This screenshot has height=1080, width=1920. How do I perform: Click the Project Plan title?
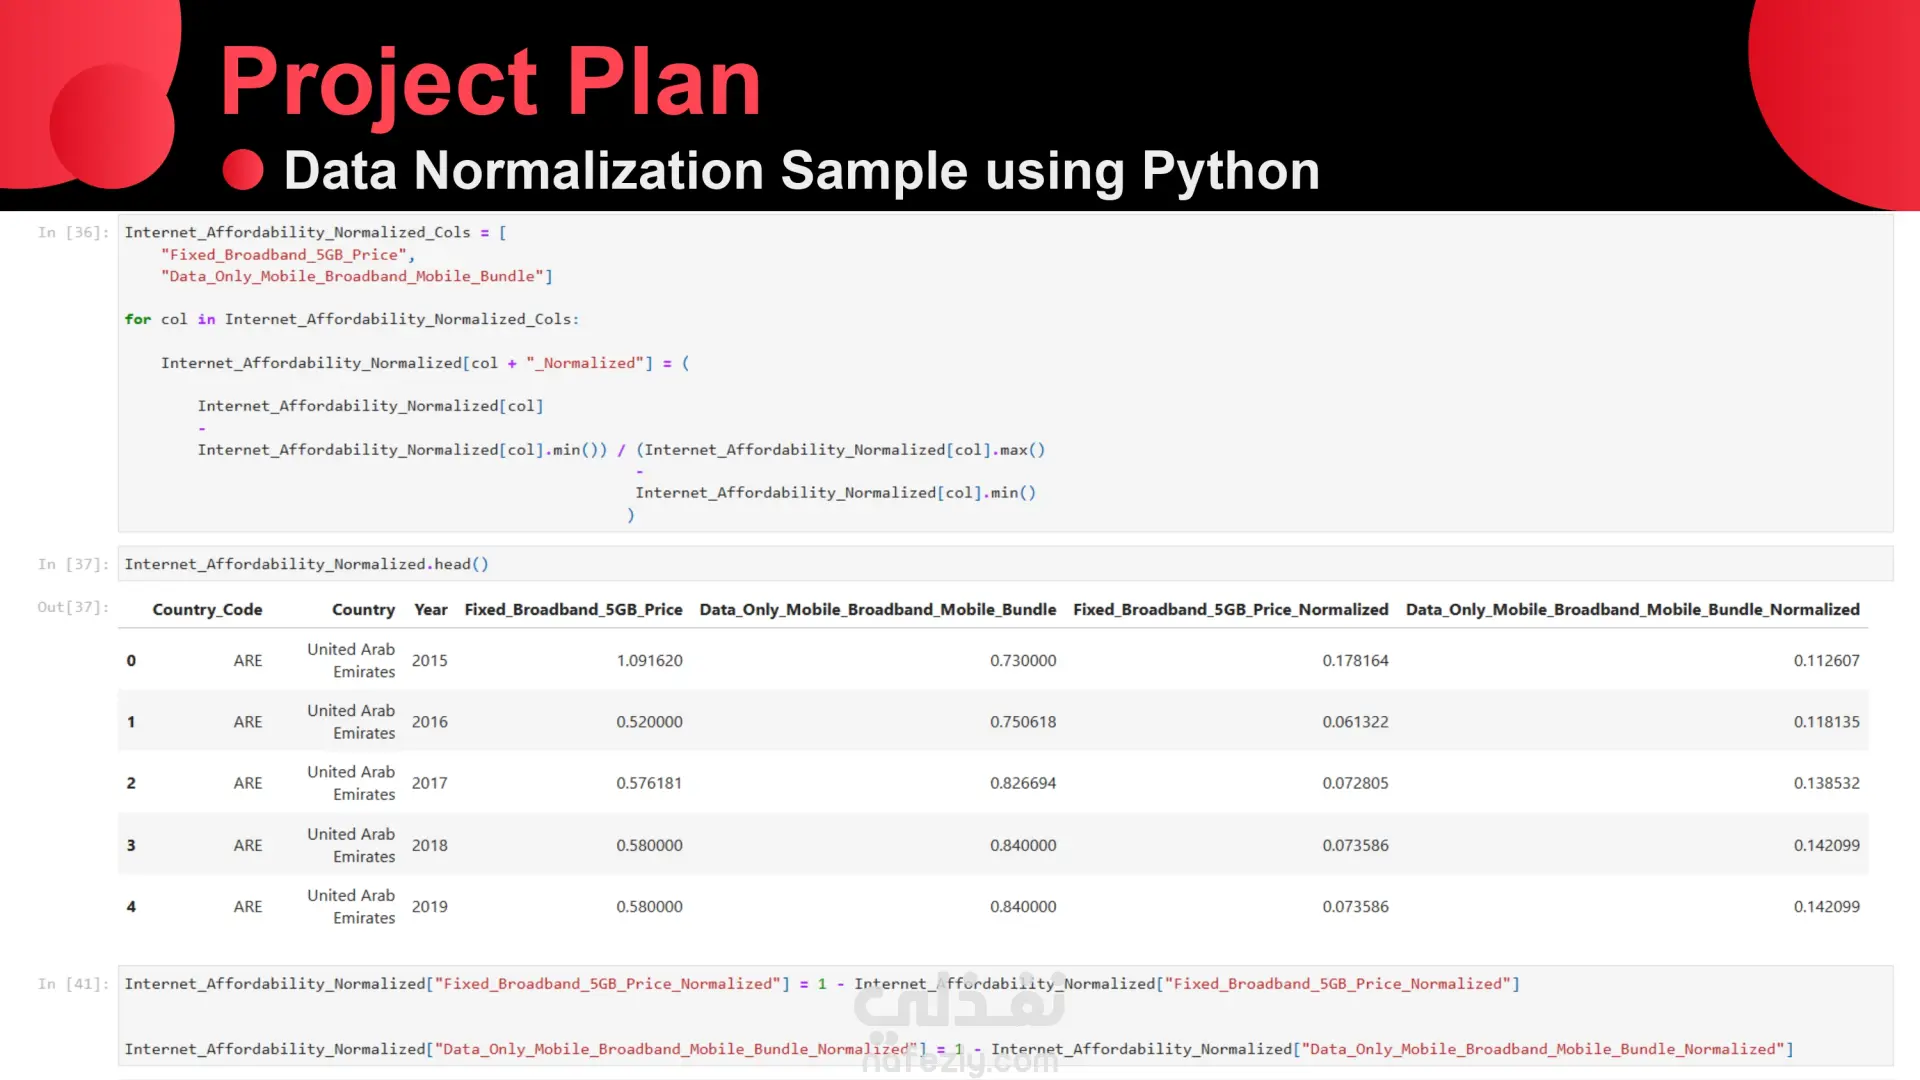[490, 82]
